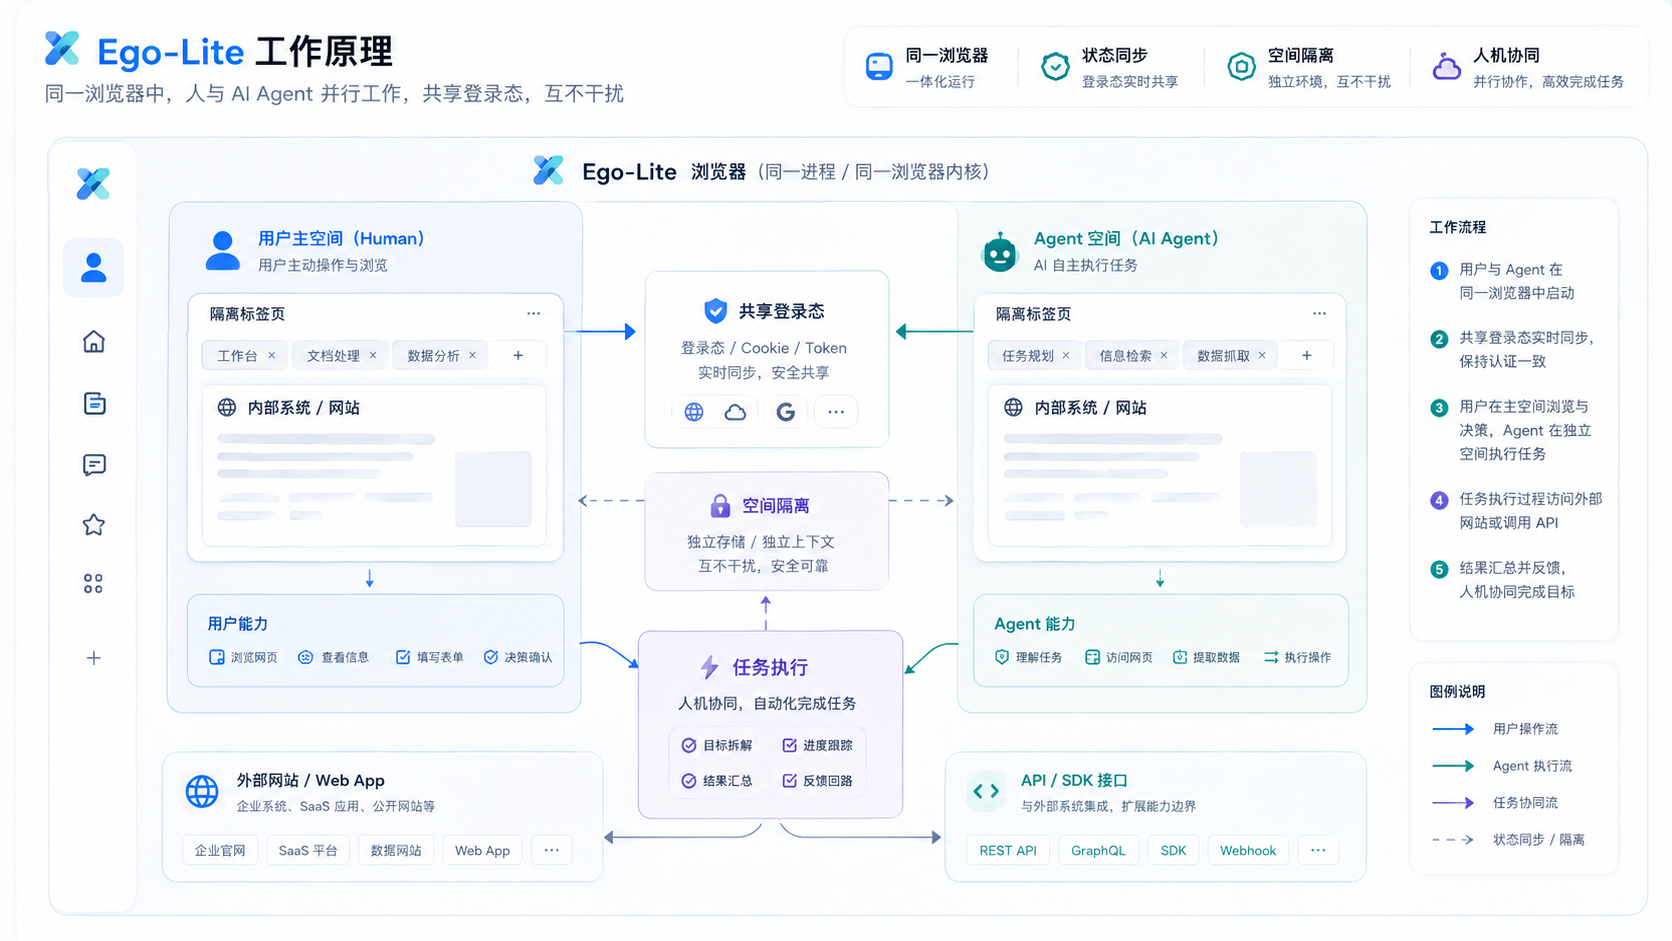Close the 数据抓取 tab

(1262, 356)
